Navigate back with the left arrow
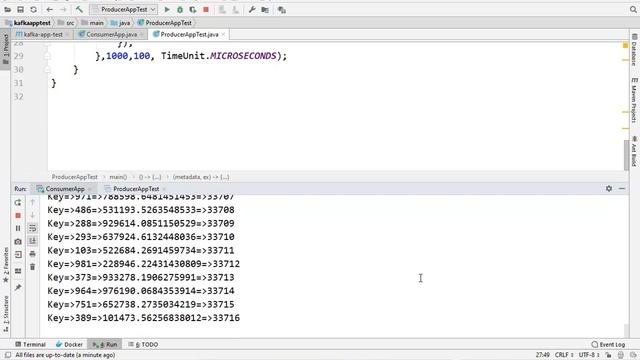The height and width of the screenshot is (360, 640). point(50,9)
